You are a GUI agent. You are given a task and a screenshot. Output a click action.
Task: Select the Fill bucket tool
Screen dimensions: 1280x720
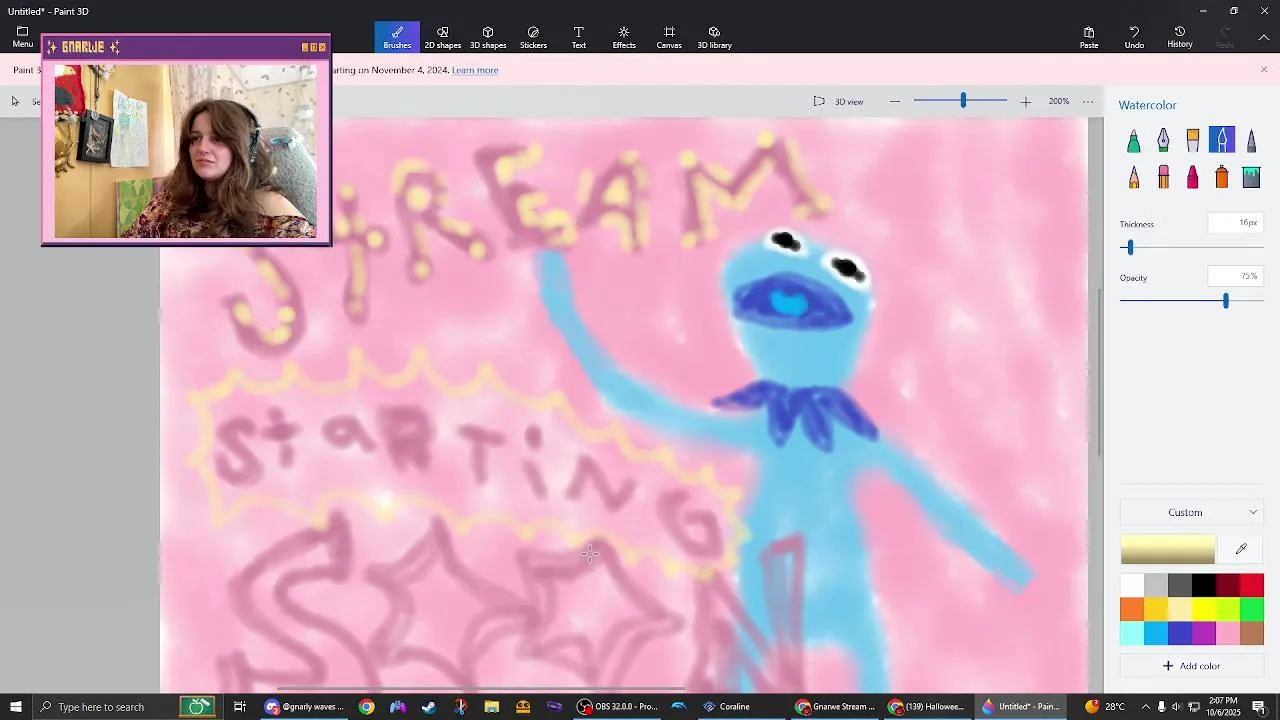(x=1251, y=177)
